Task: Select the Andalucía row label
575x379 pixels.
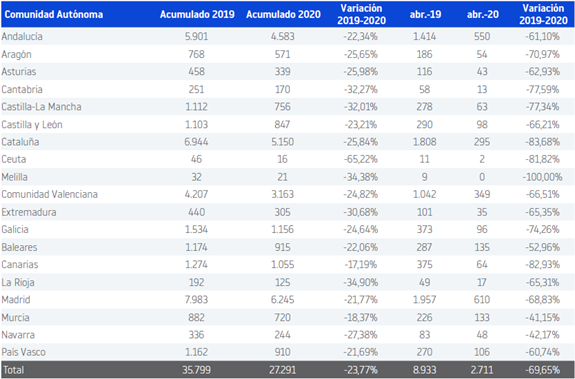Action: coord(22,36)
